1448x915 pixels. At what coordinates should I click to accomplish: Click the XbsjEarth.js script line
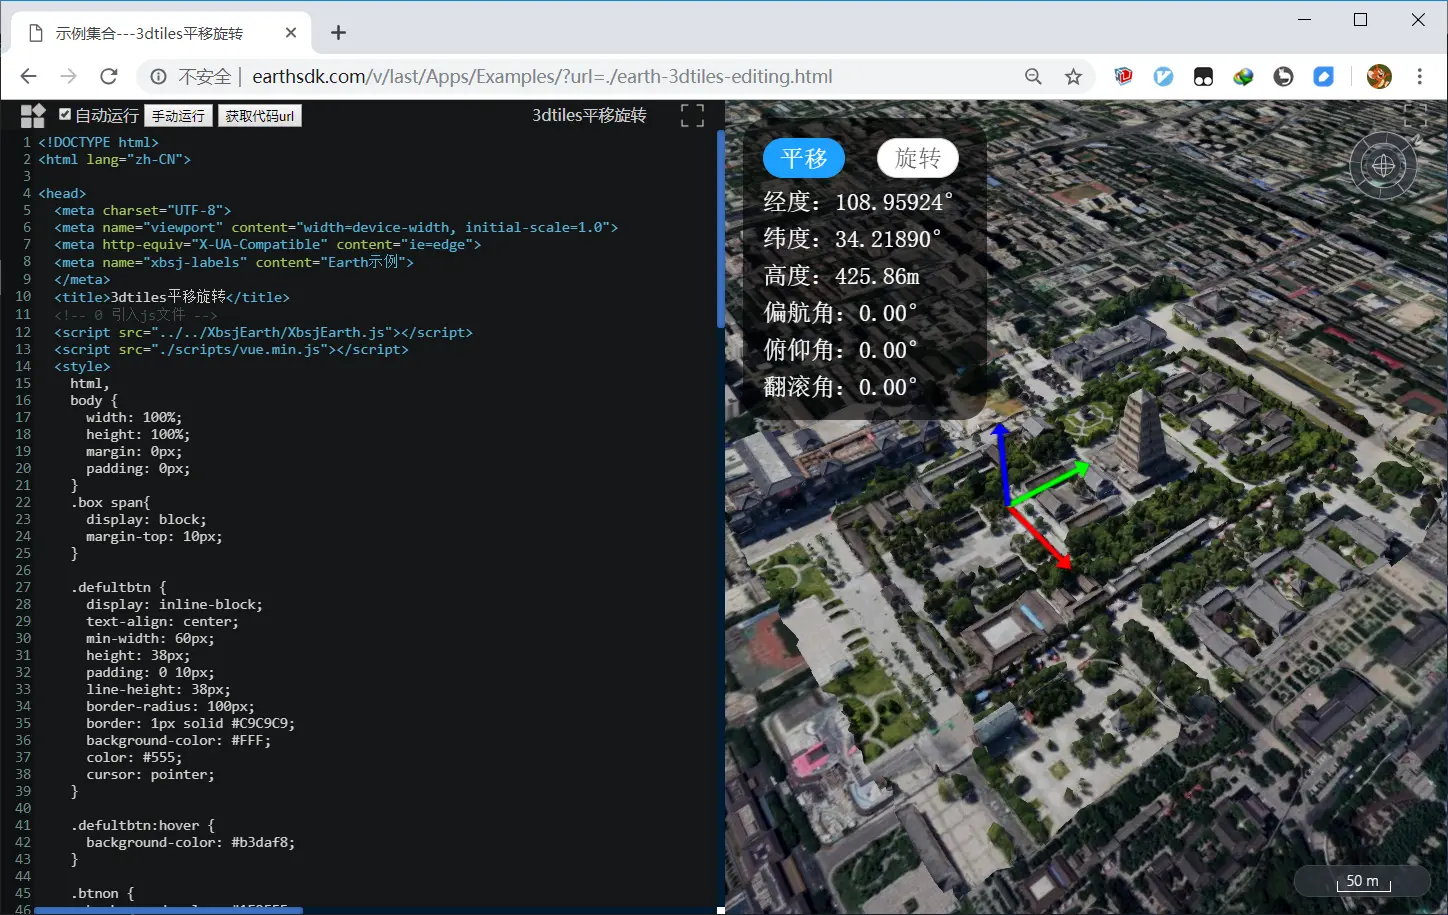pos(263,332)
